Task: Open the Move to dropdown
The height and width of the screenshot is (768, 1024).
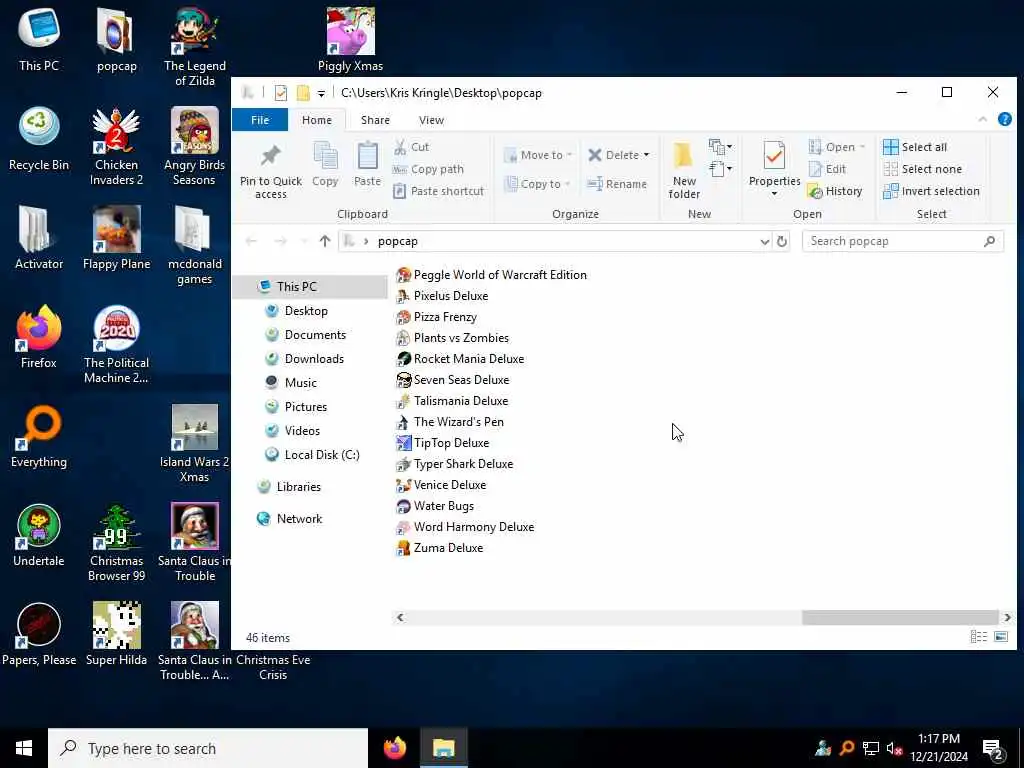Action: (538, 155)
